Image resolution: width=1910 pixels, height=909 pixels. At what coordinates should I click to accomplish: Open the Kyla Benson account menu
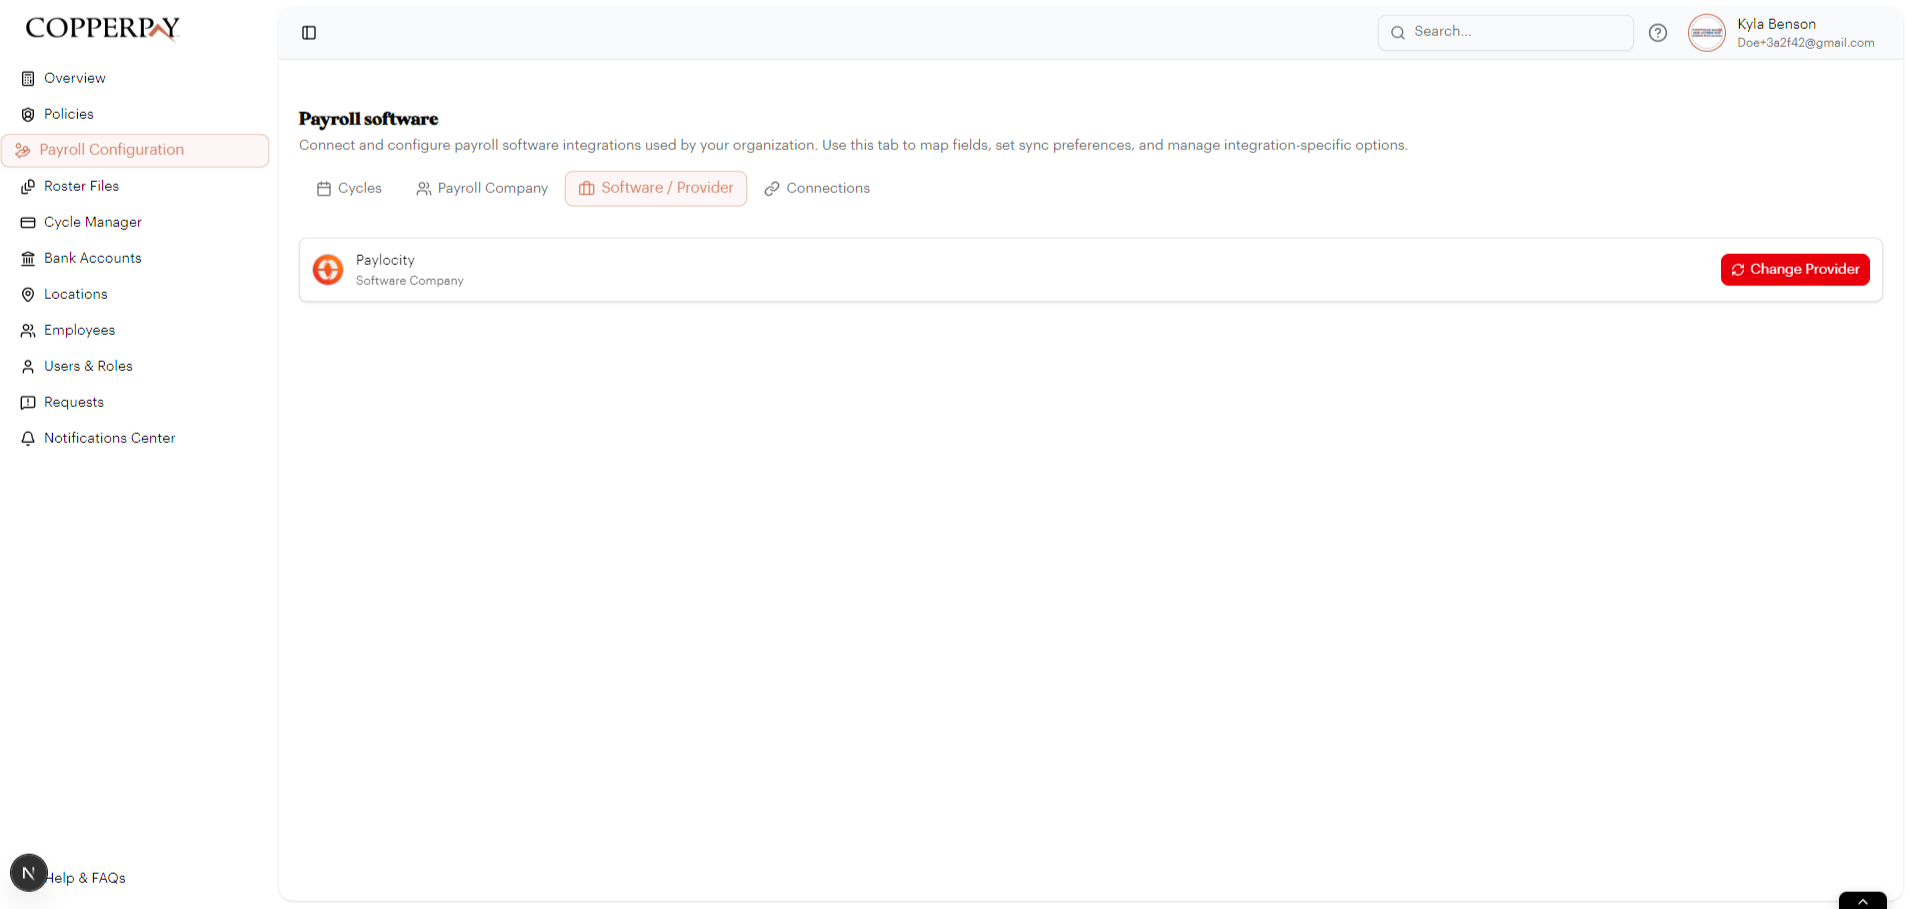point(1790,32)
